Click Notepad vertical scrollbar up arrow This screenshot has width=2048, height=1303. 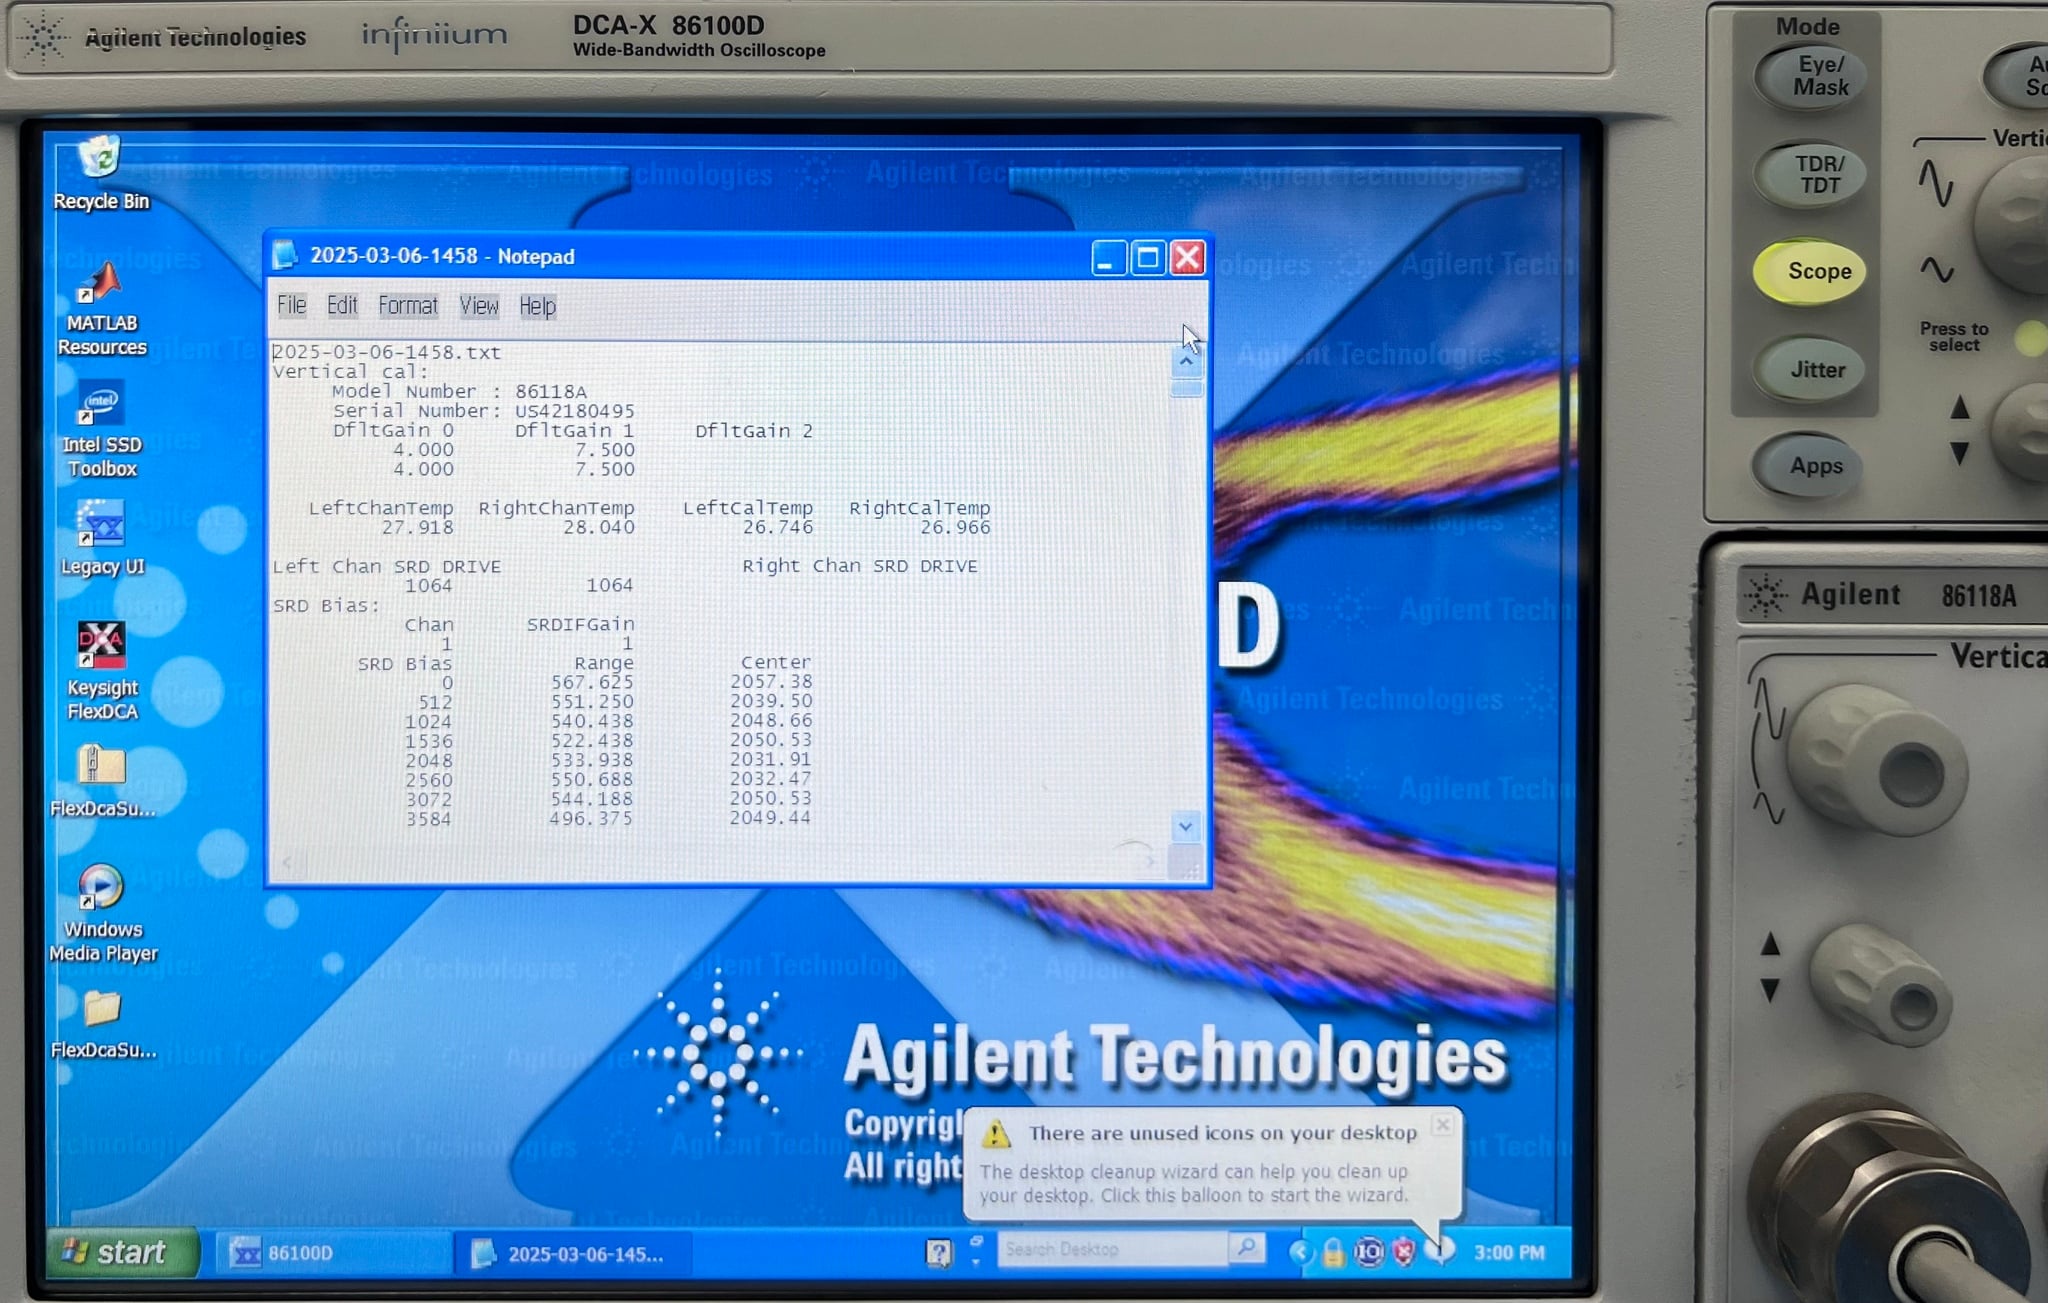(1186, 361)
